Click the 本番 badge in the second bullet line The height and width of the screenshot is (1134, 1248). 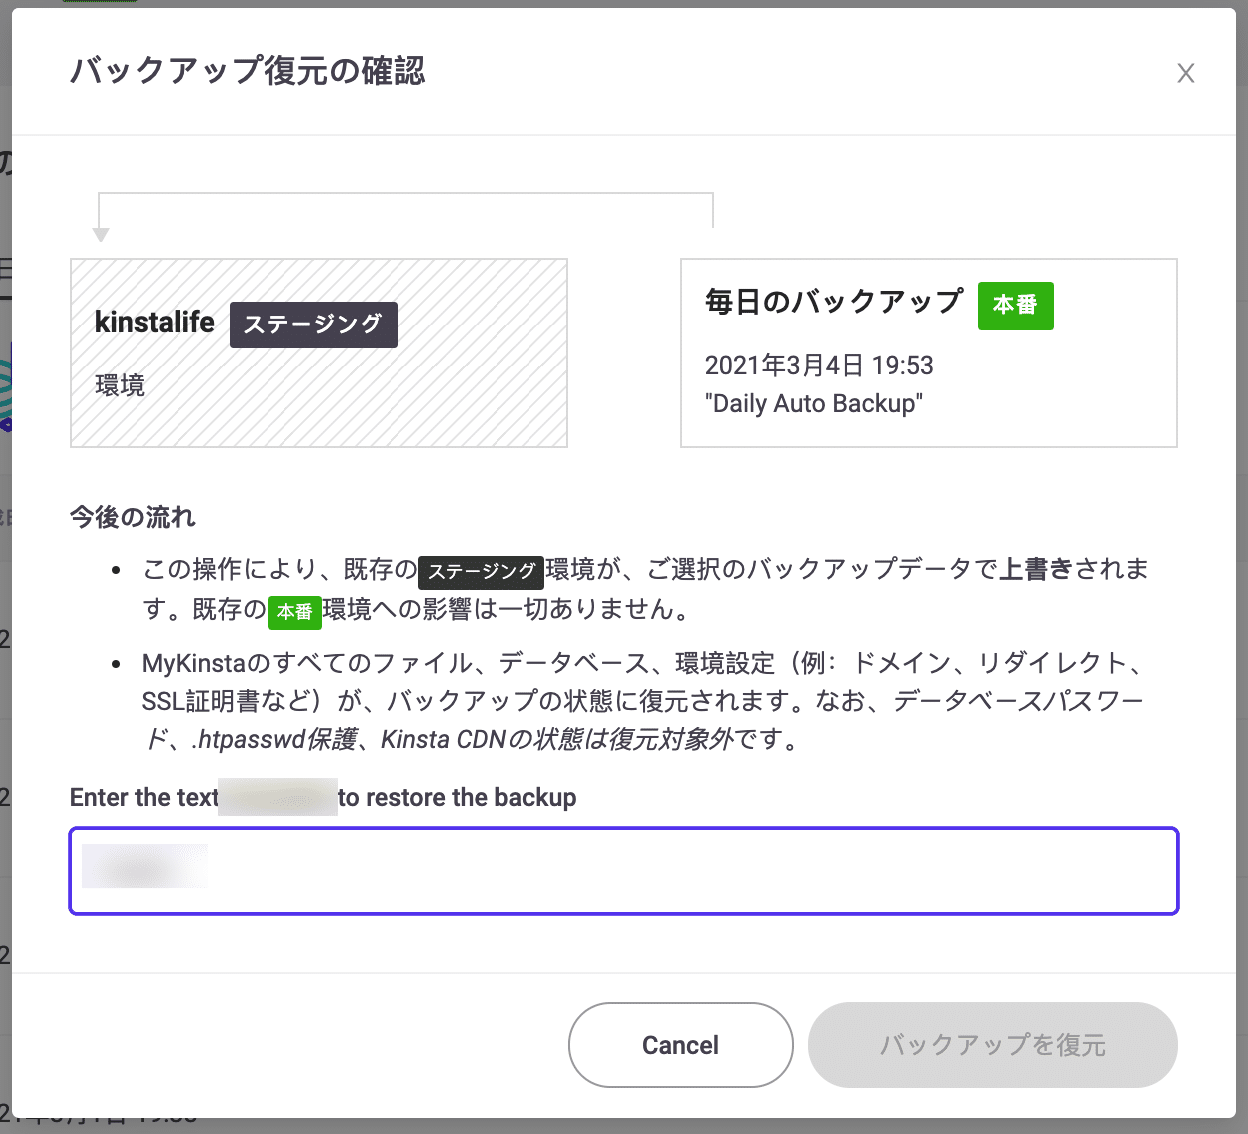coord(295,613)
